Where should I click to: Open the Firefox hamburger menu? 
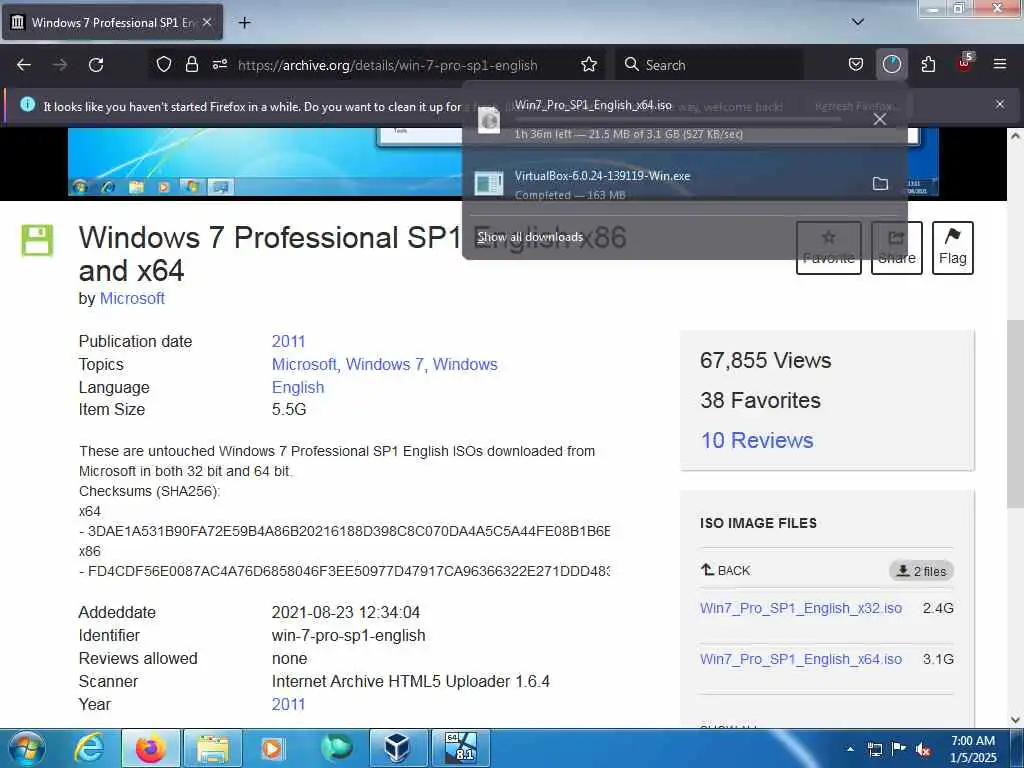pyautogui.click(x=1000, y=65)
